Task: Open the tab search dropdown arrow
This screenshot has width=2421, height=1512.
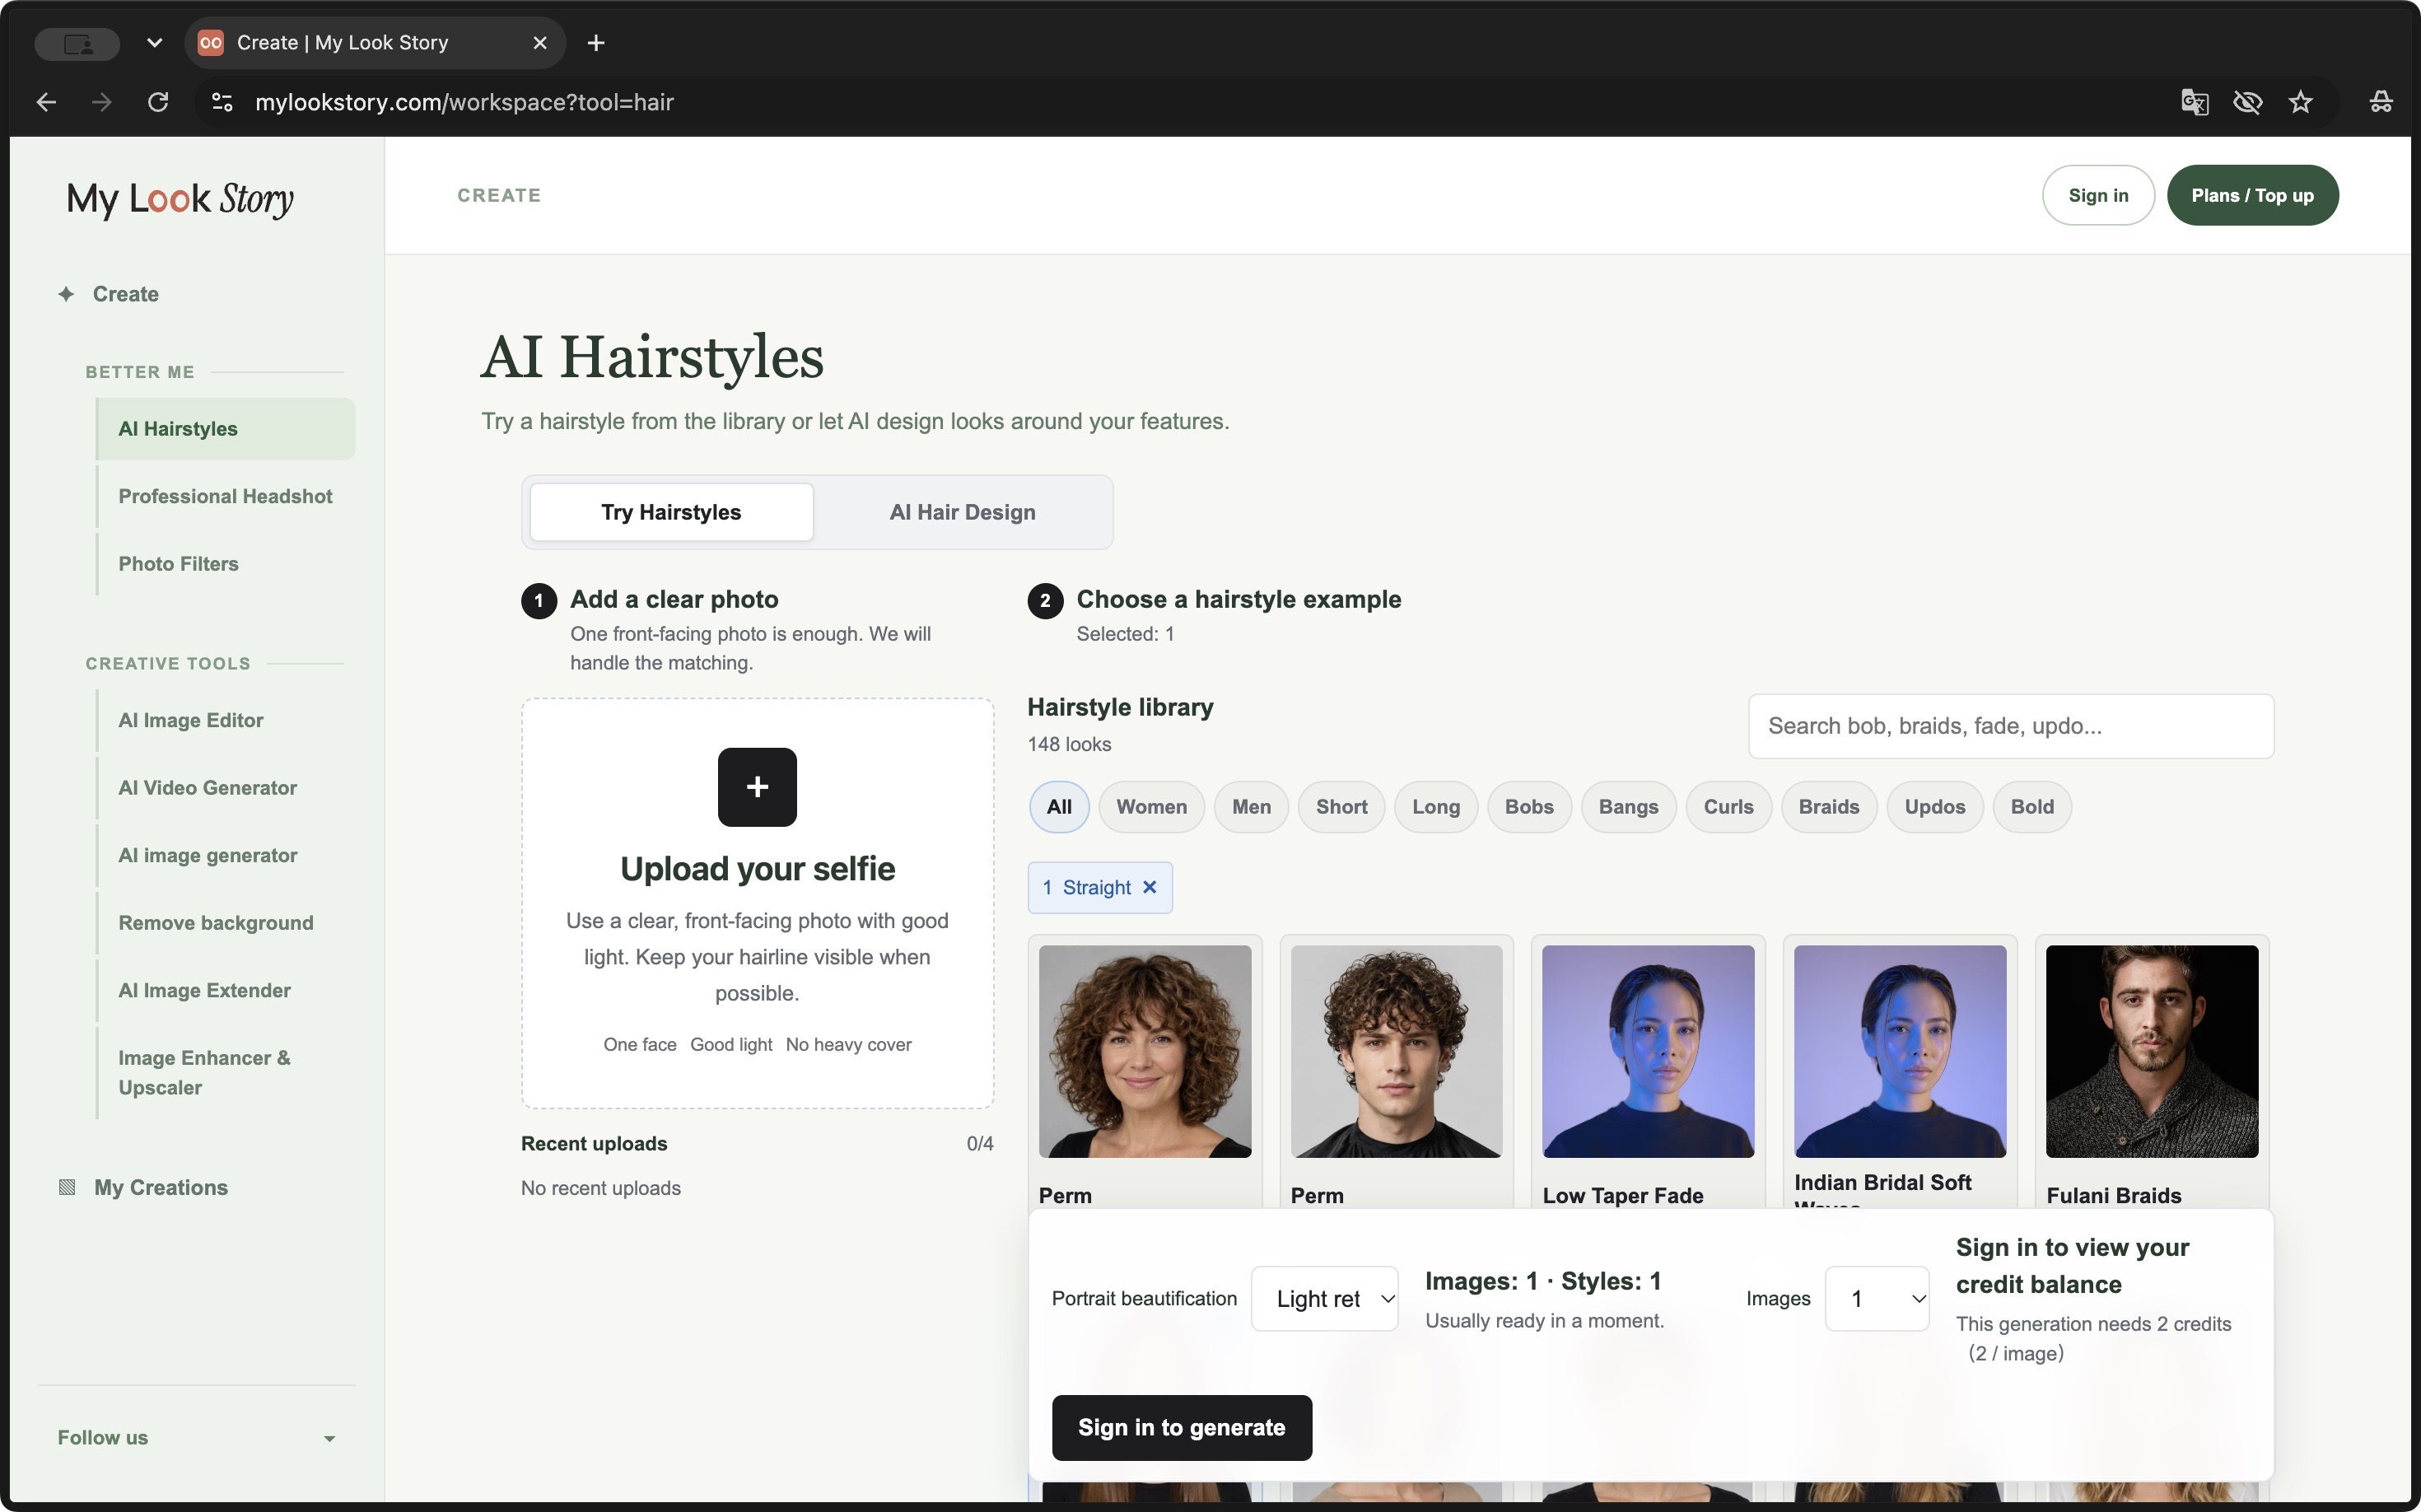Action: point(154,43)
